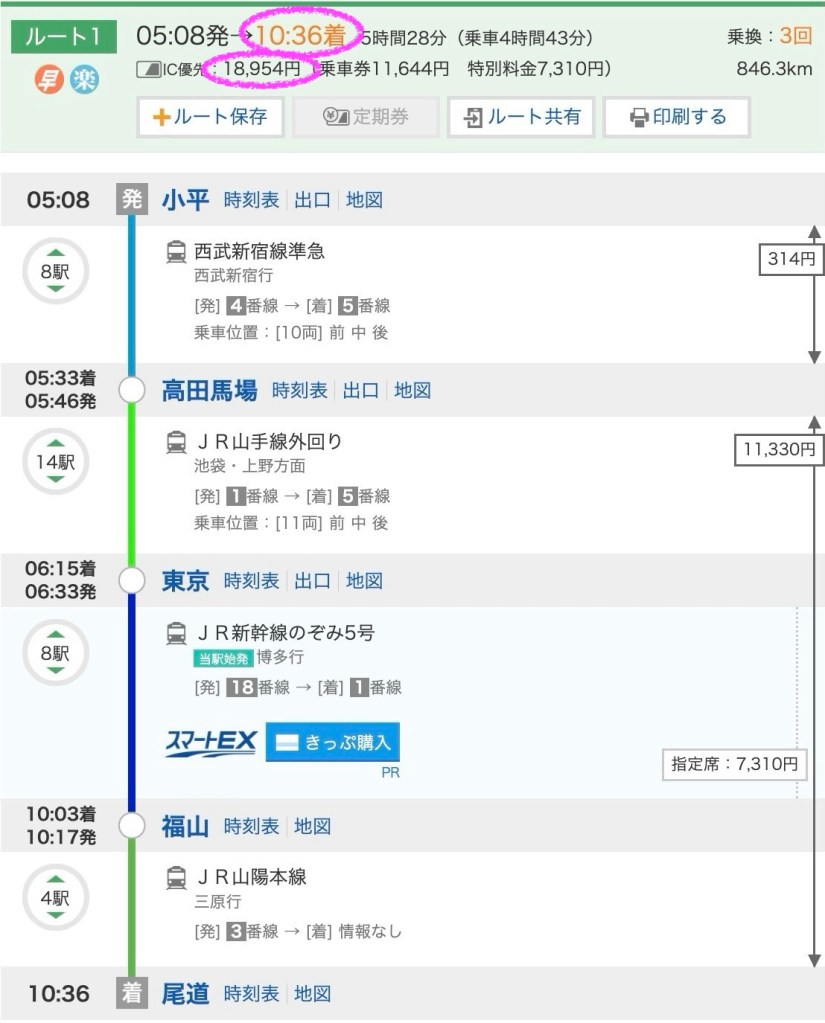Click the スマートEX logo
825x1023 pixels.
click(x=211, y=743)
